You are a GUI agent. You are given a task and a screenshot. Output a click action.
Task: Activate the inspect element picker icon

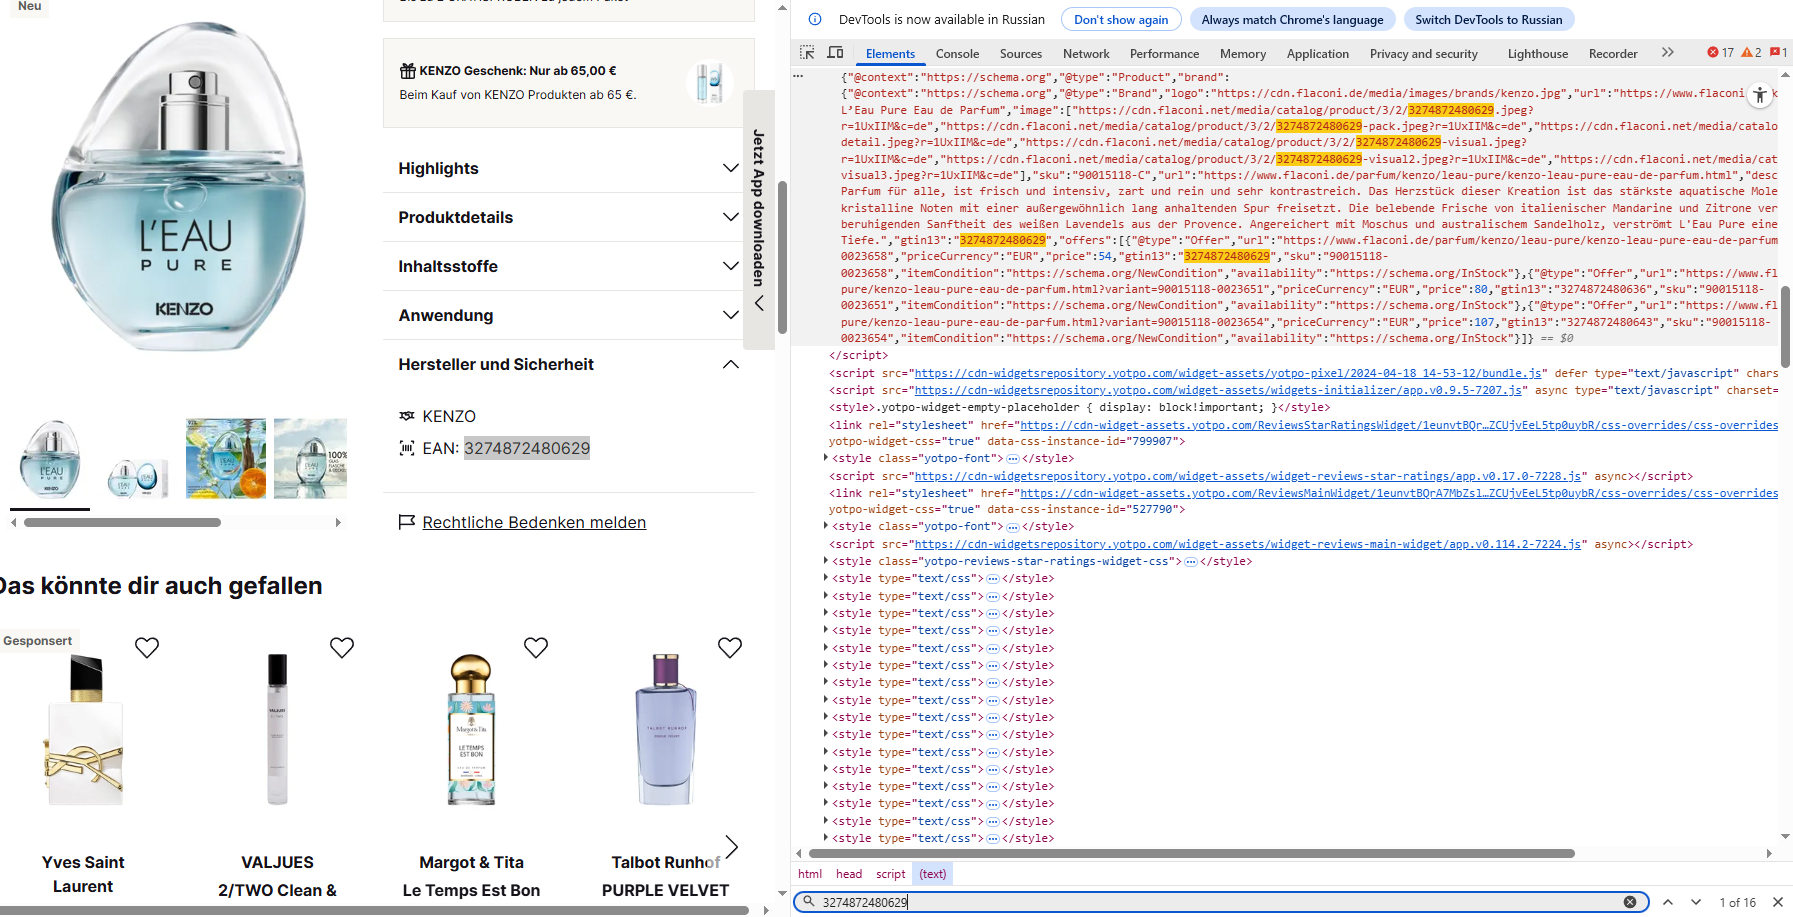tap(807, 53)
